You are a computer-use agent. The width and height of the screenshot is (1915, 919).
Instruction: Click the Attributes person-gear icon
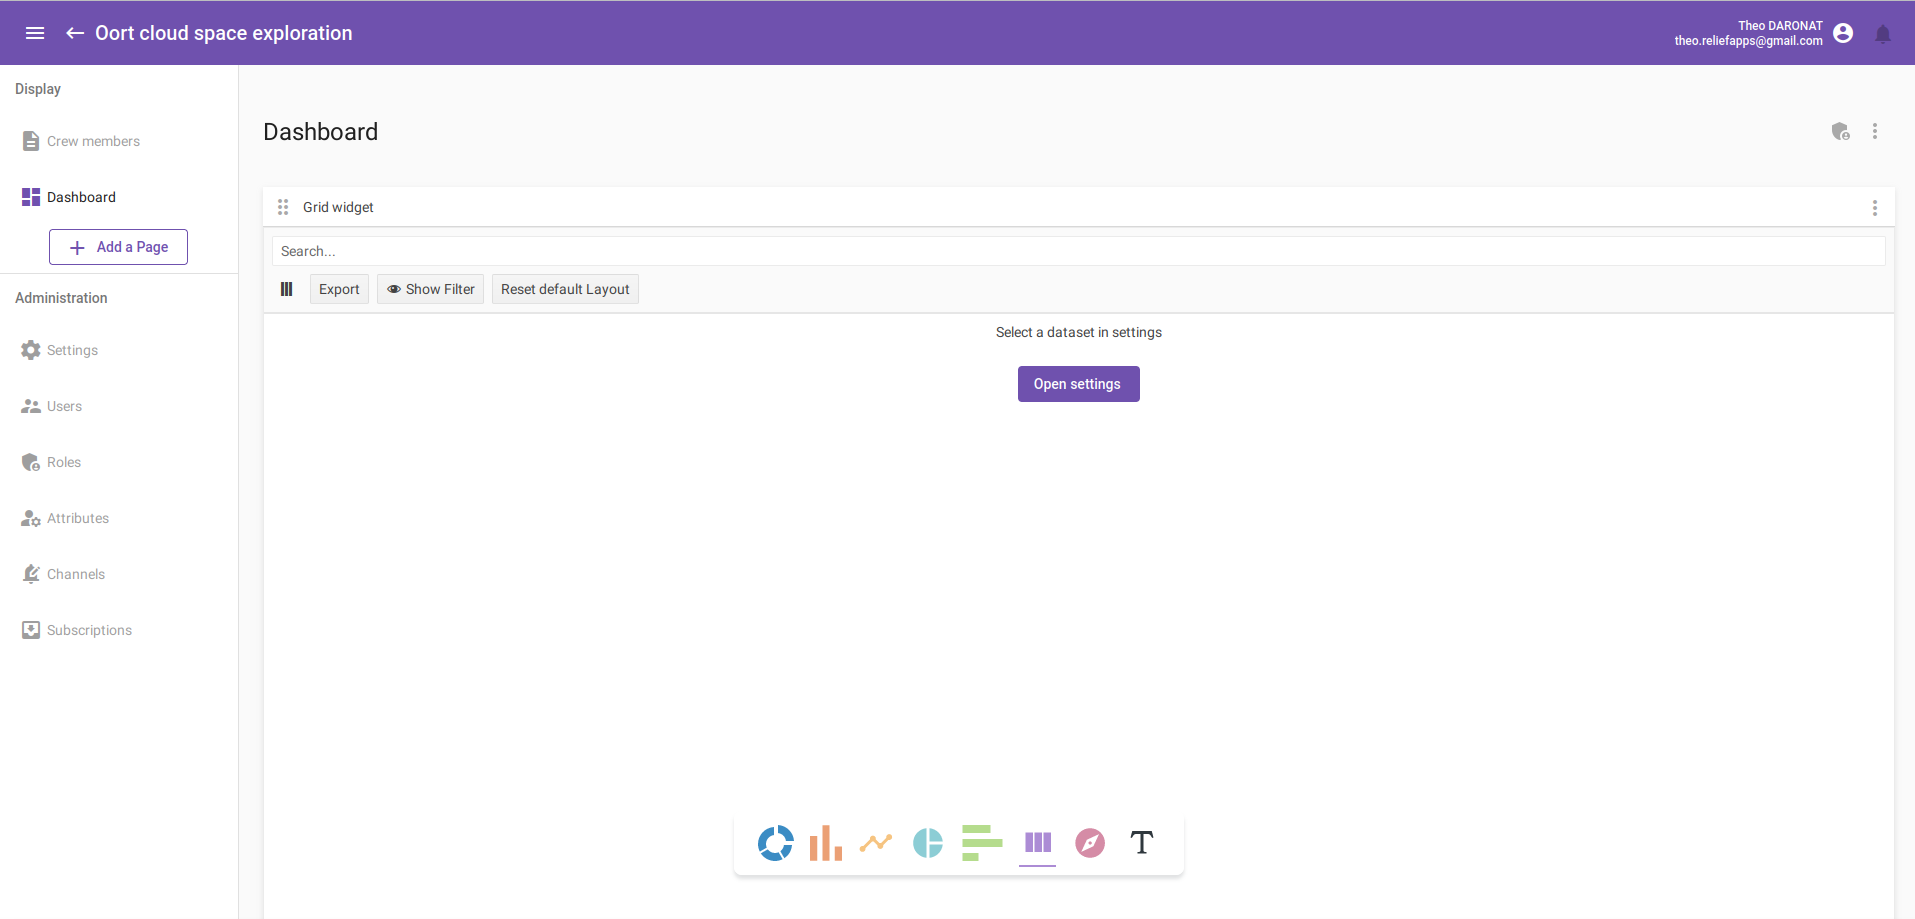point(31,518)
